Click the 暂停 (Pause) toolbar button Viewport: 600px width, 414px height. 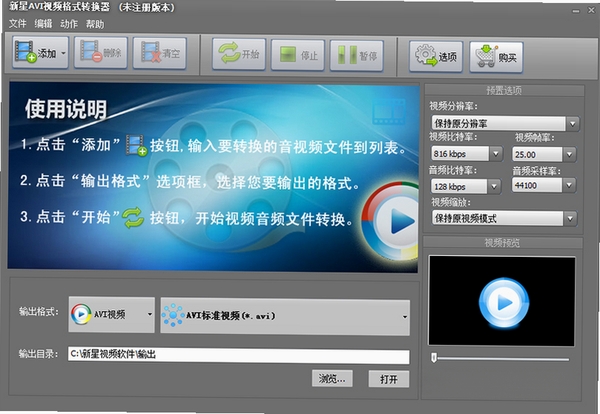point(357,56)
